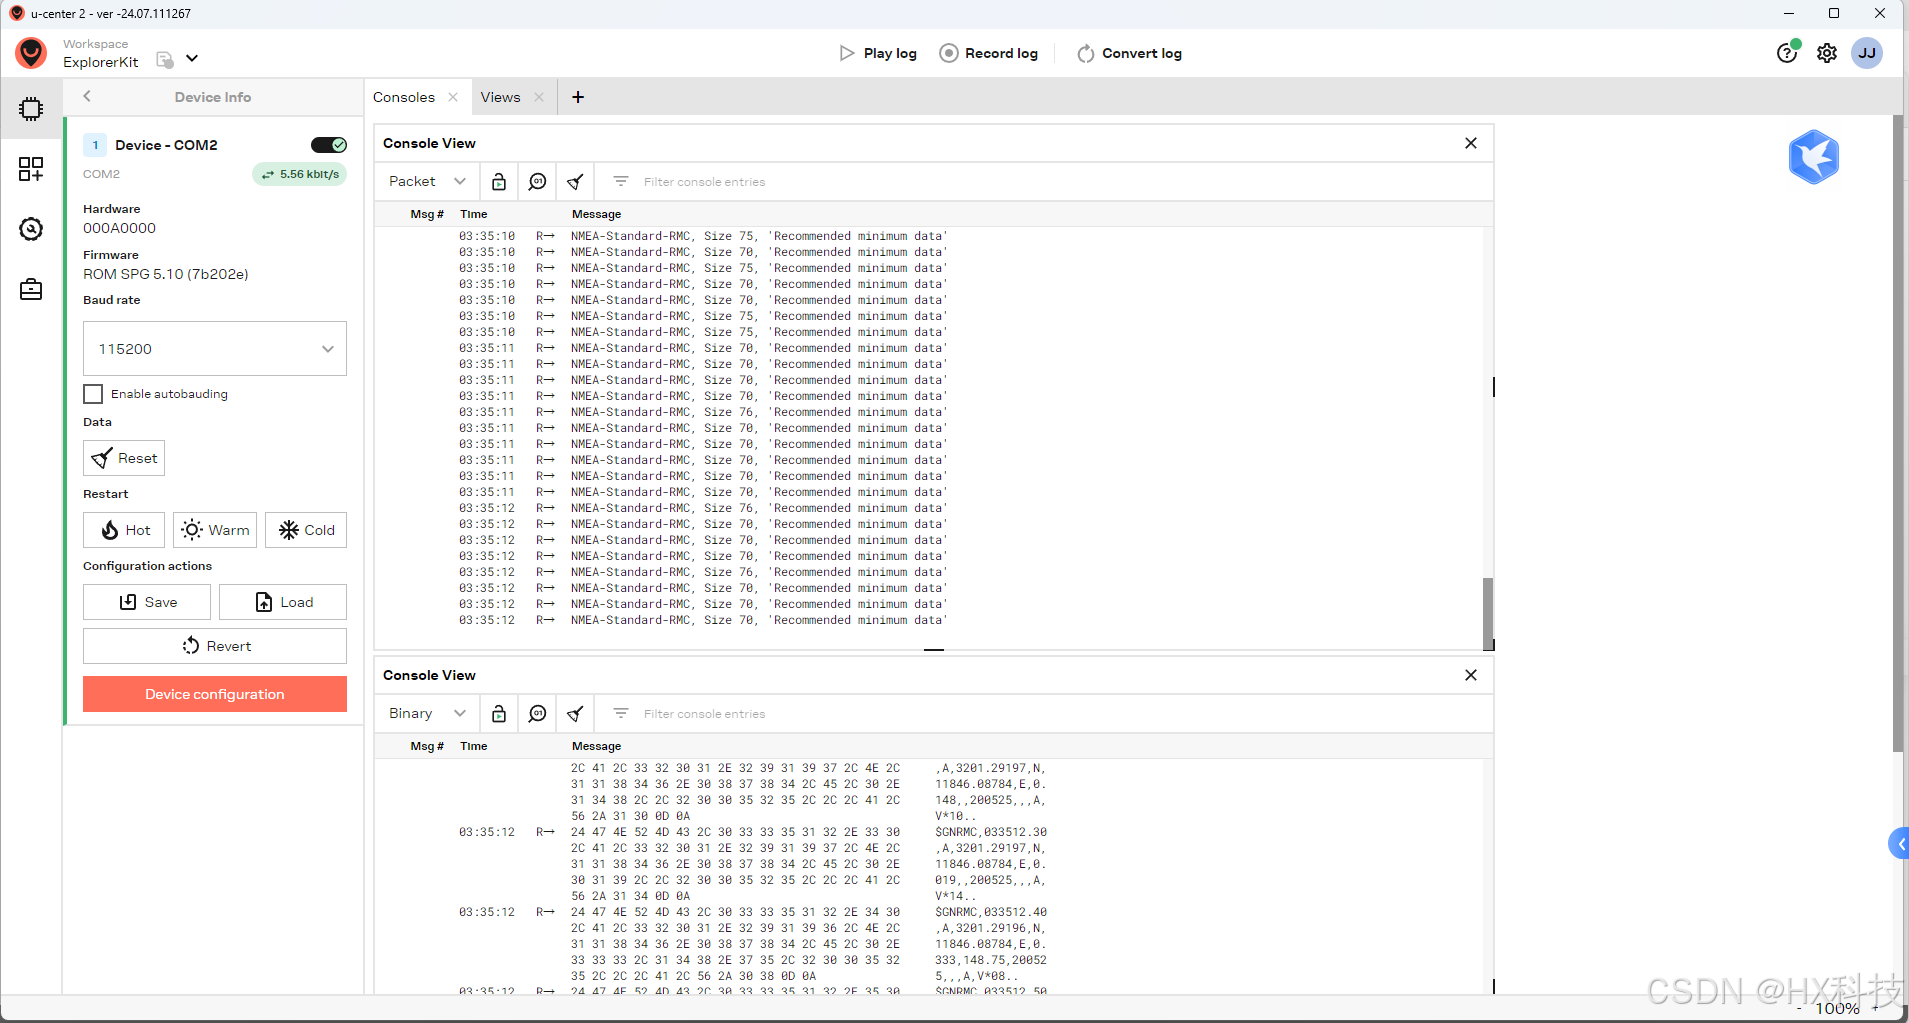The image size is (1909, 1023).
Task: Toggle scroll lock in Binary console
Action: pyautogui.click(x=499, y=713)
